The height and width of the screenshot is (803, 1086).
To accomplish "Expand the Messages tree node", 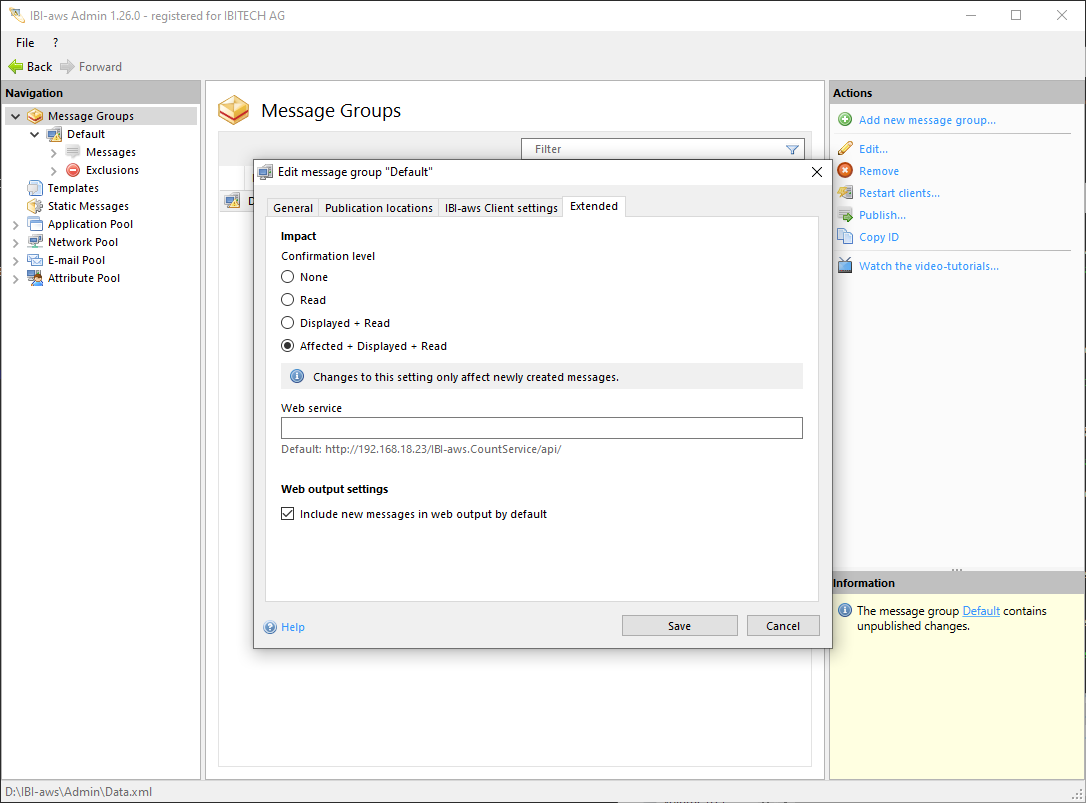I will [x=54, y=152].
